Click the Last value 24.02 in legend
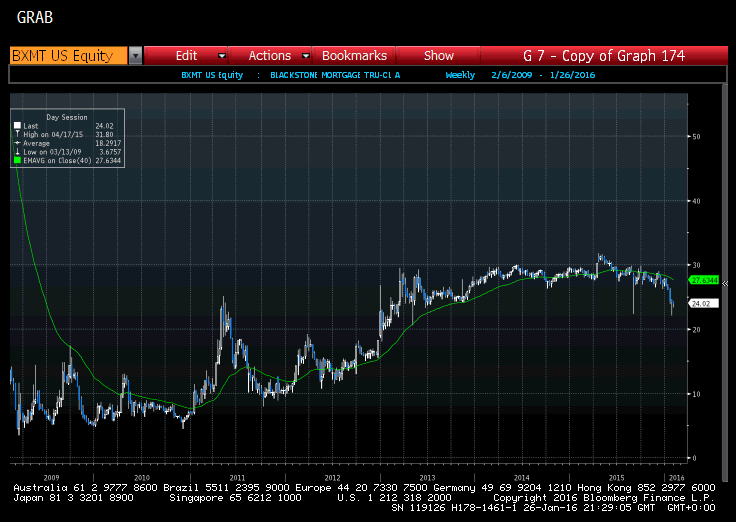Screen dimensions: 736x522 (104, 126)
